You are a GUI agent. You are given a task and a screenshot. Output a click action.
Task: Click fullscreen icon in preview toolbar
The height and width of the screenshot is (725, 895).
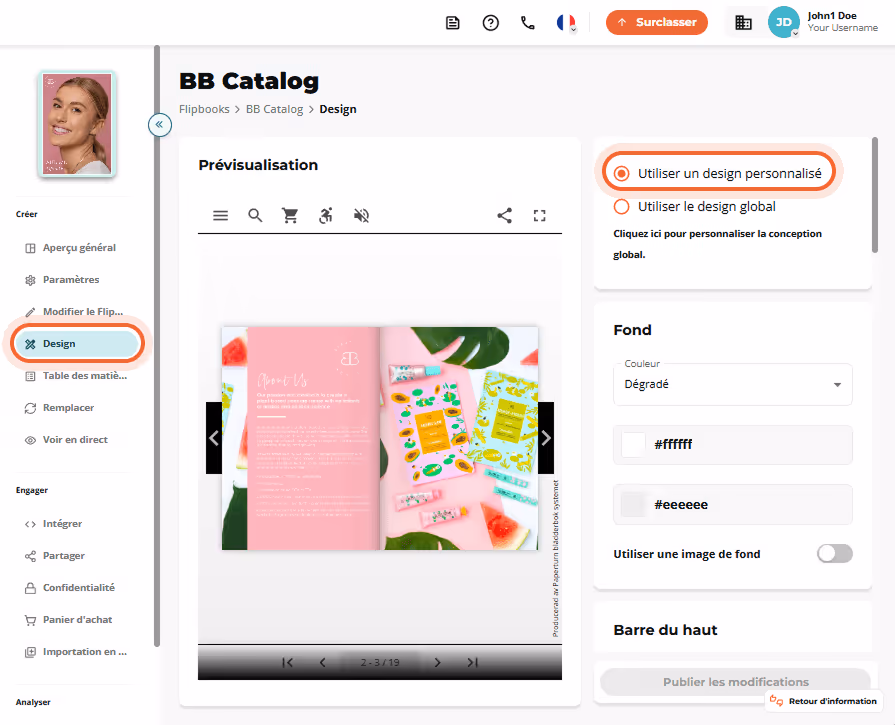coord(539,215)
